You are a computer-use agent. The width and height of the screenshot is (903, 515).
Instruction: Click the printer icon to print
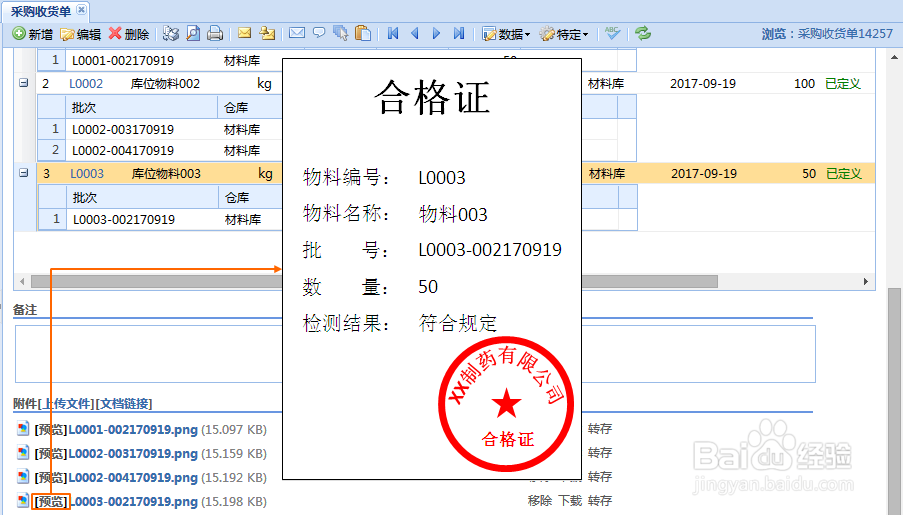[x=215, y=34]
